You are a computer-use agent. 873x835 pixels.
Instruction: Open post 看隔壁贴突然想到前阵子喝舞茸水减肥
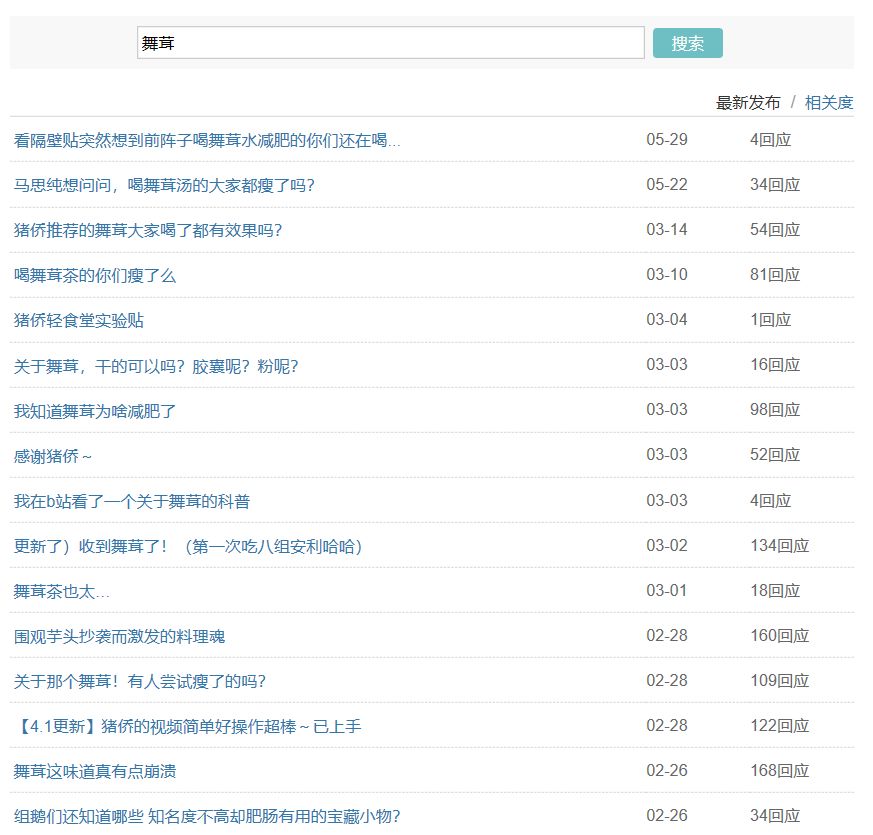coord(207,140)
